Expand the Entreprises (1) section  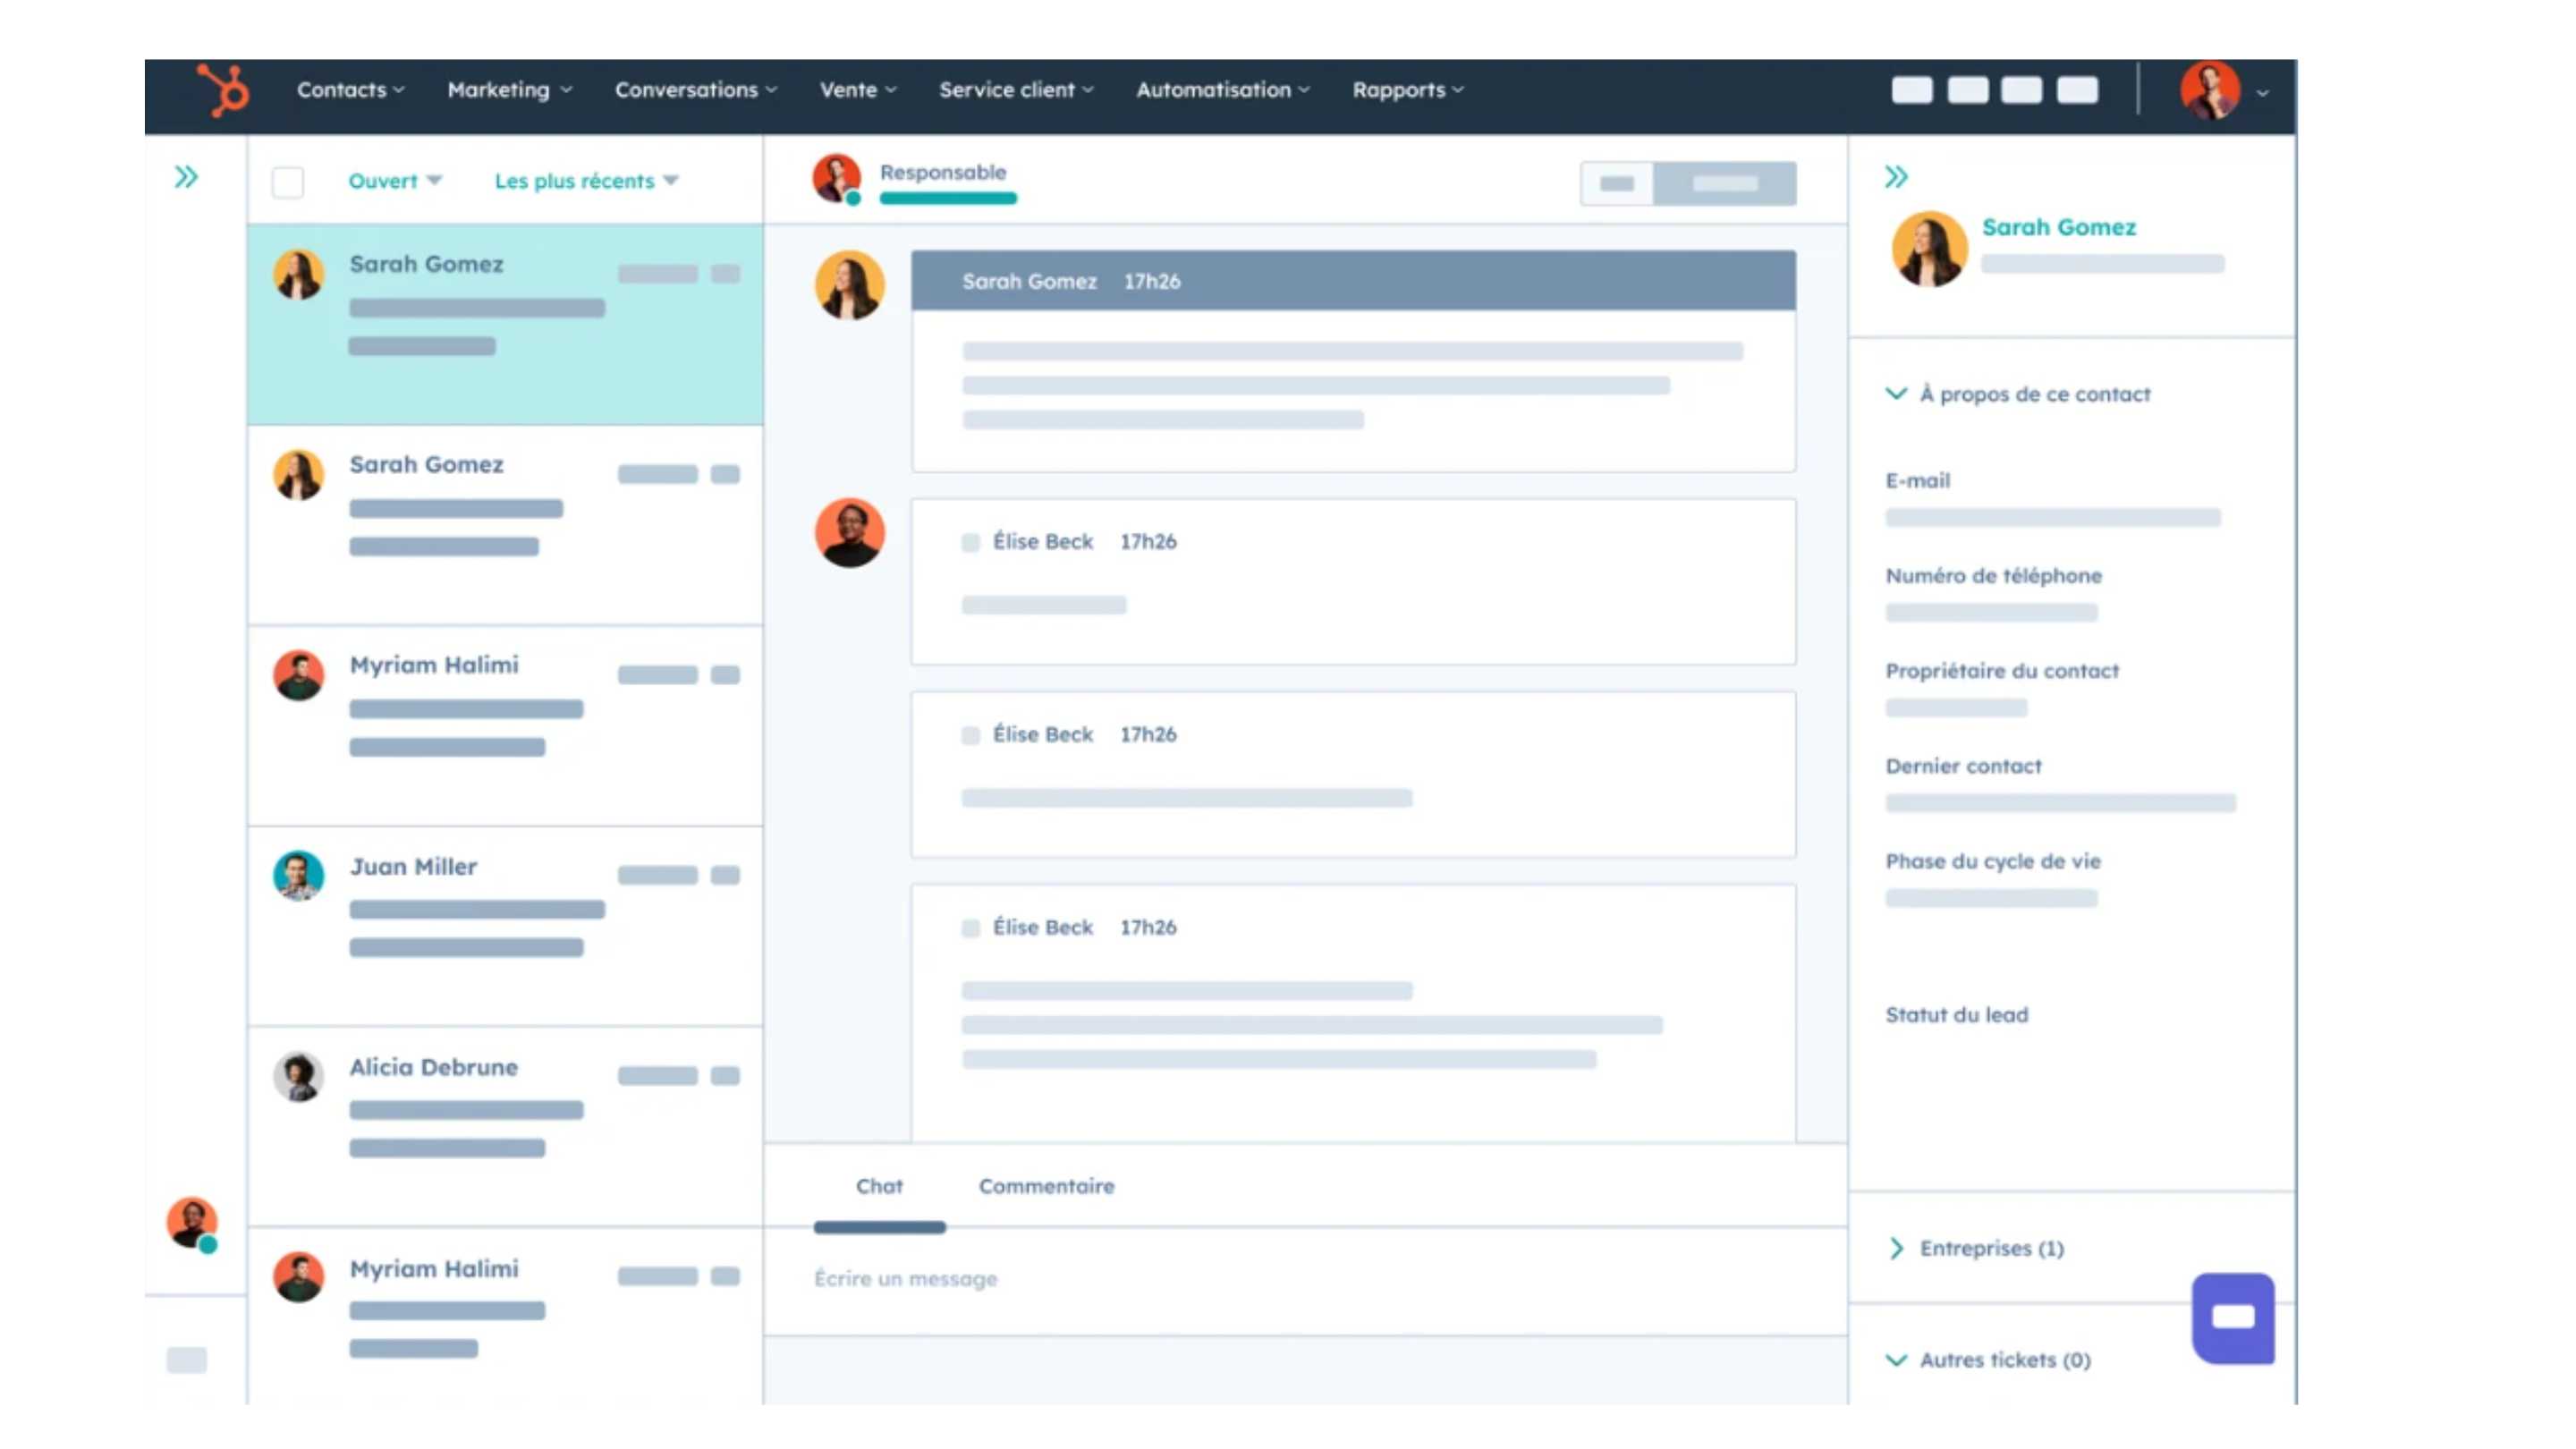1990,1248
